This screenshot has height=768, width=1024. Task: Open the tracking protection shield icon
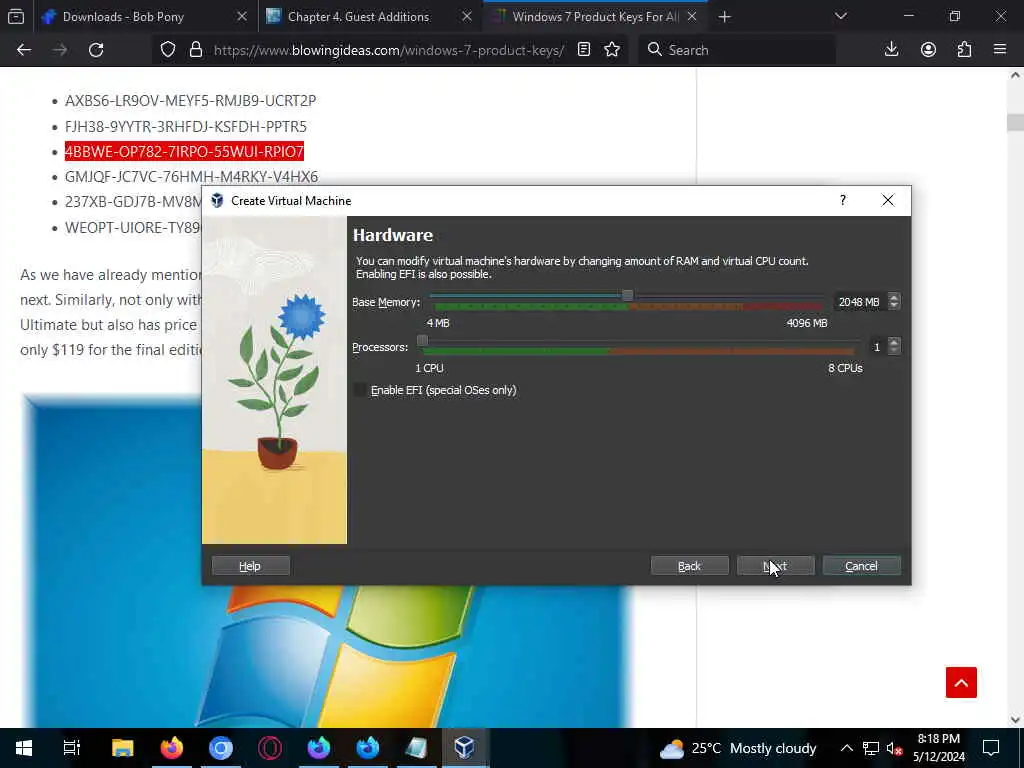click(168, 50)
